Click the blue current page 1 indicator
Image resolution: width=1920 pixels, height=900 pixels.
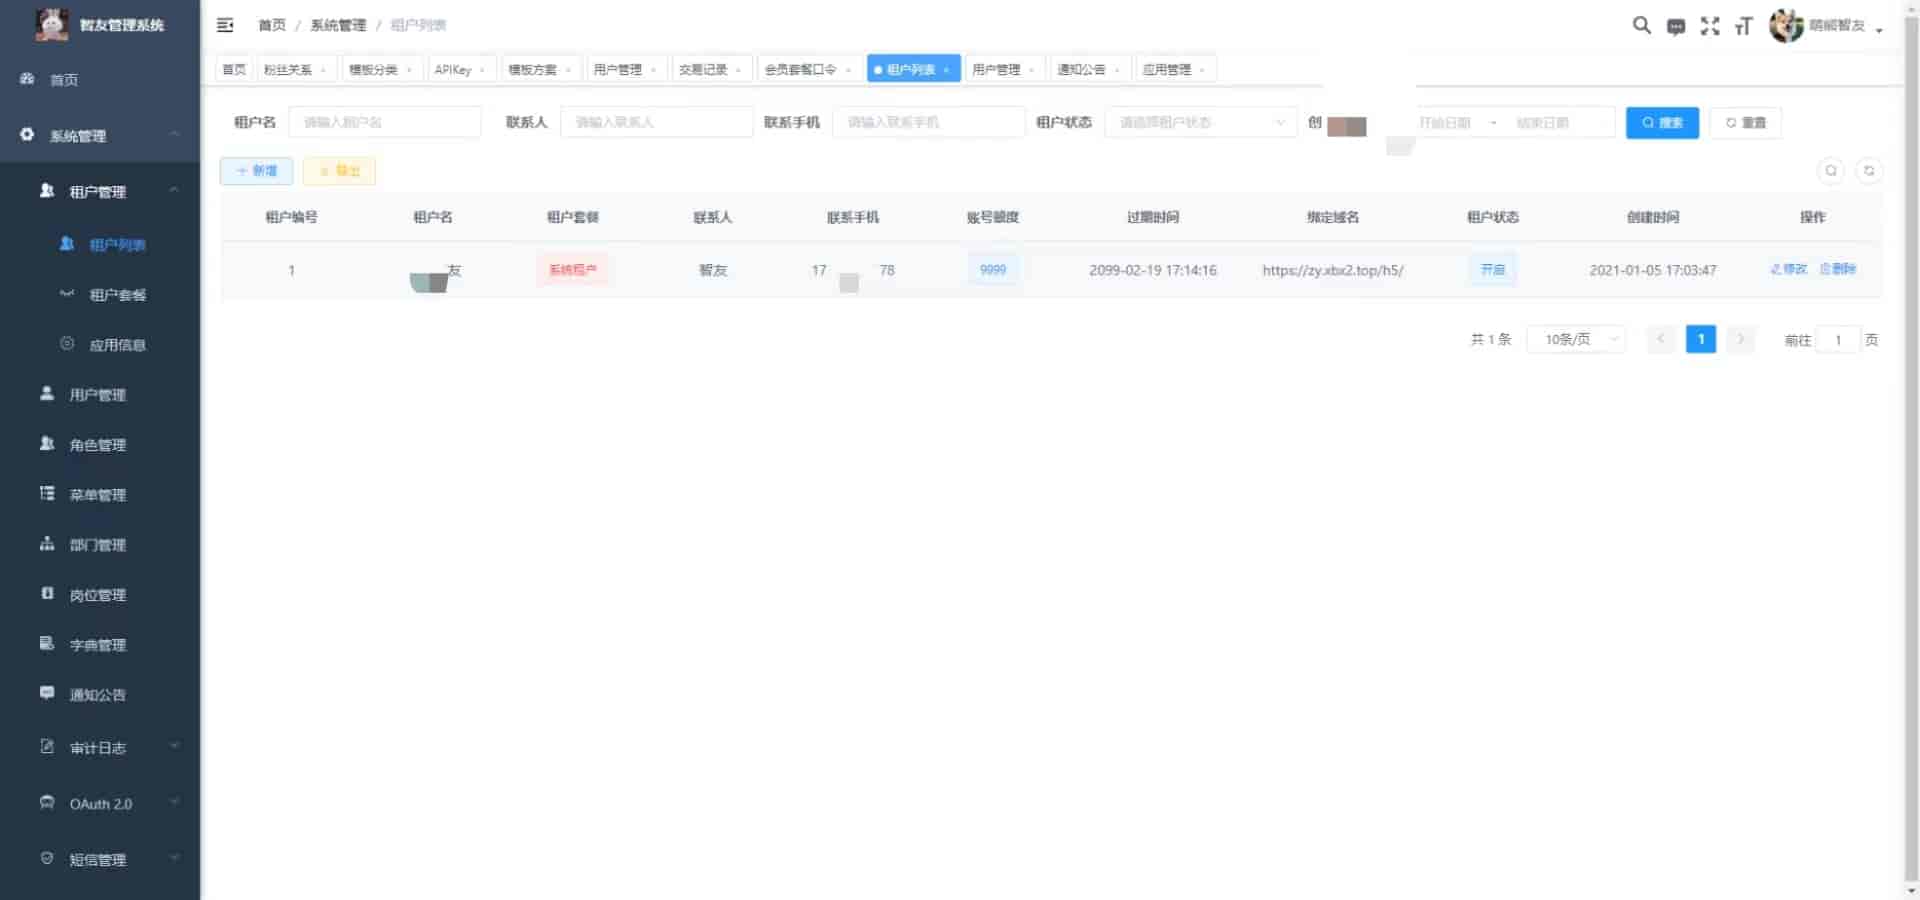(1700, 339)
